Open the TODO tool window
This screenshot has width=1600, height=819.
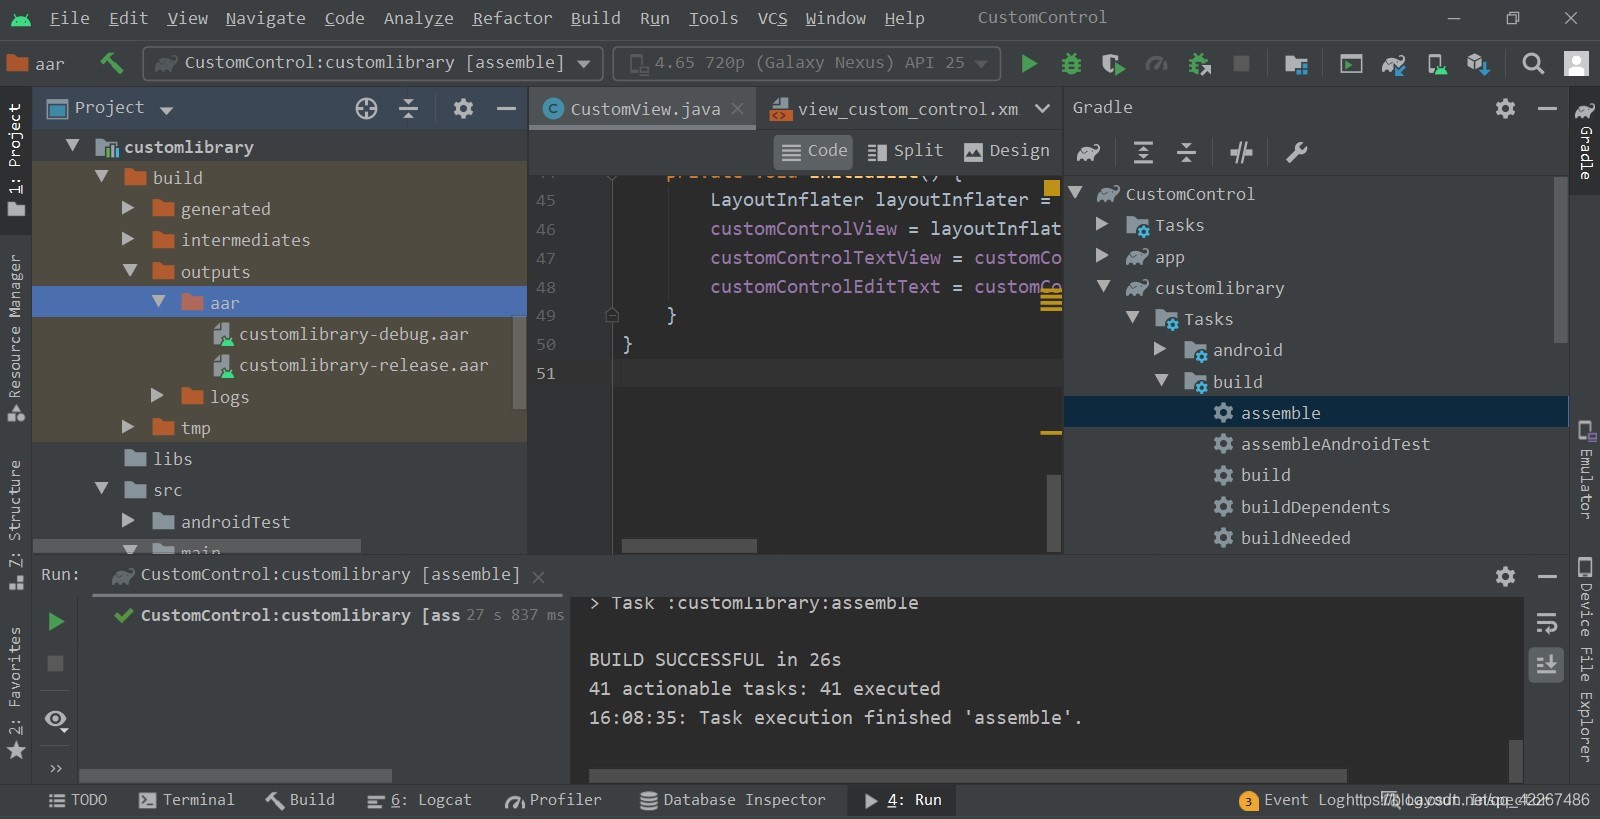point(78,800)
